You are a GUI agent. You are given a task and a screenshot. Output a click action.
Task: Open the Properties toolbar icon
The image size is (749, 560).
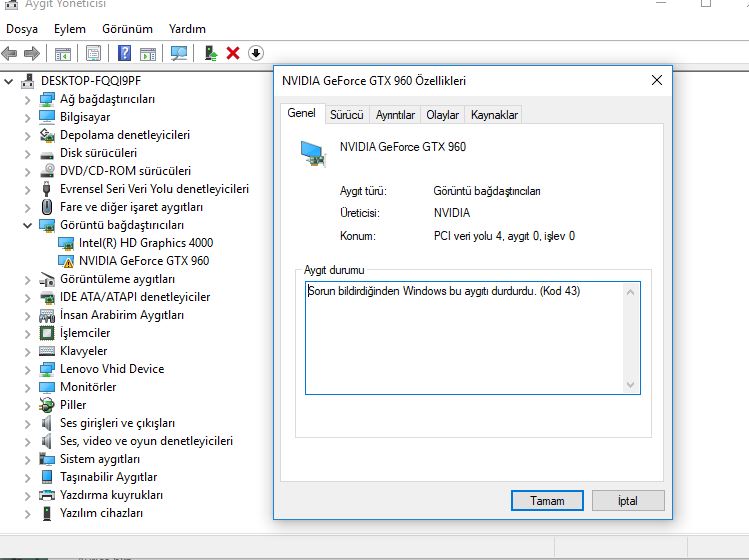(x=94, y=53)
